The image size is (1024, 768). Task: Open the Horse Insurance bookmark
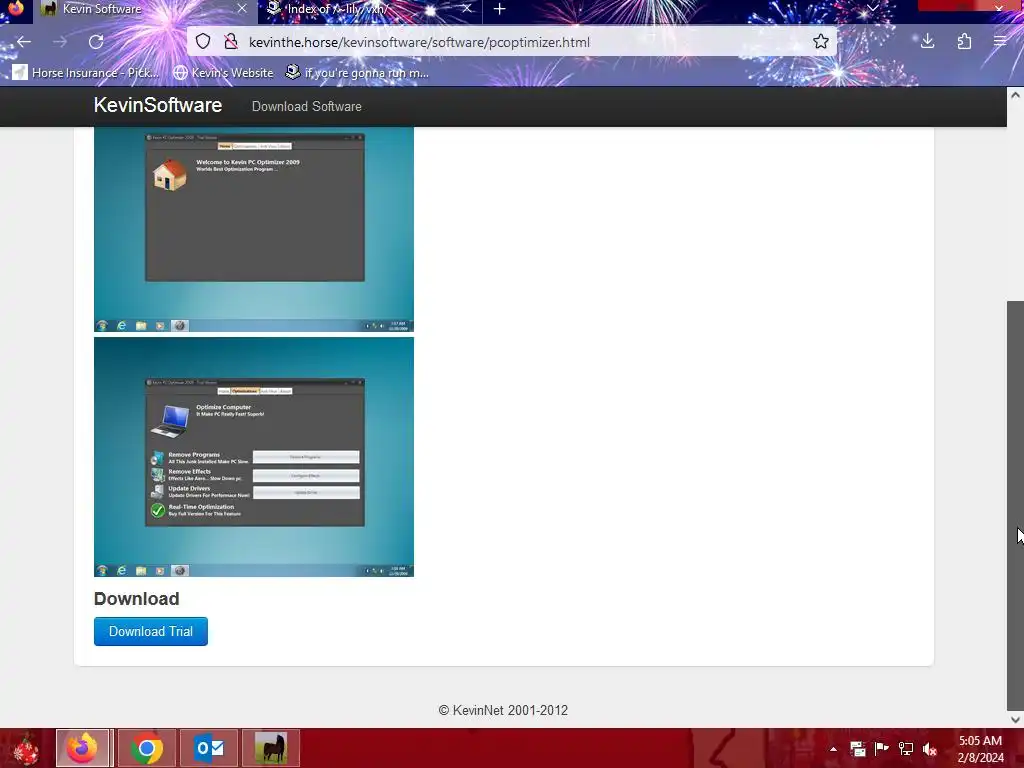tap(86, 72)
